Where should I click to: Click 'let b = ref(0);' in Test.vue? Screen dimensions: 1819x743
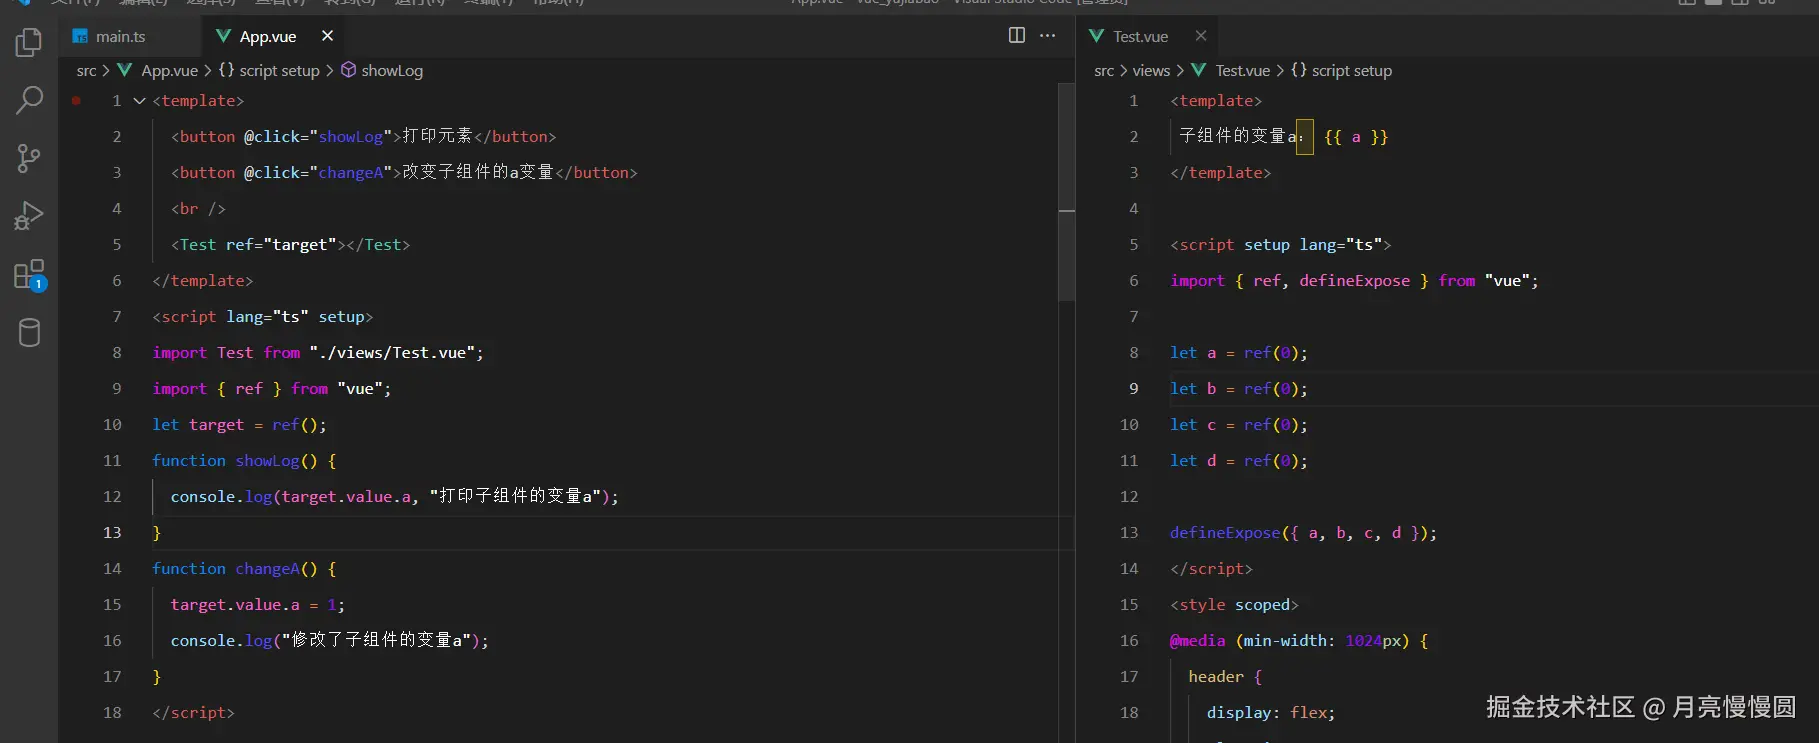pos(1238,389)
